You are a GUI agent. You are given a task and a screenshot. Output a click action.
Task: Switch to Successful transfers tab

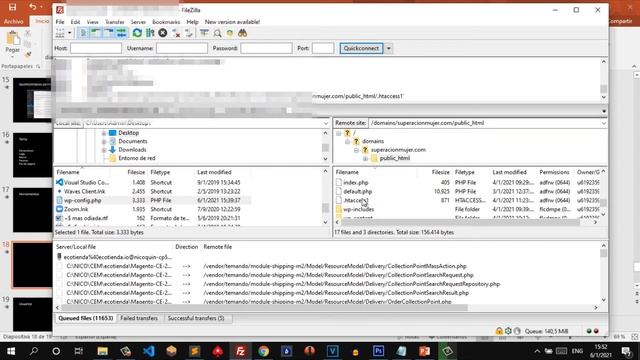click(196, 318)
